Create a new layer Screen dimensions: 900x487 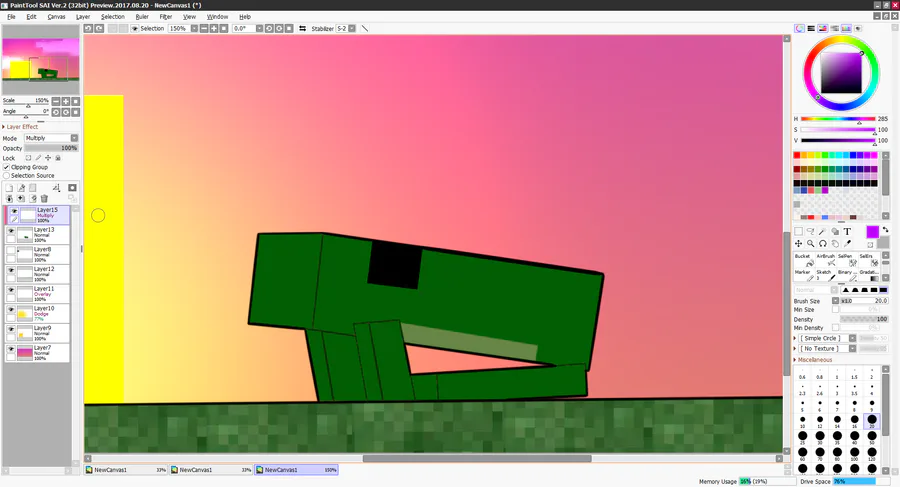pyautogui.click(x=9, y=188)
